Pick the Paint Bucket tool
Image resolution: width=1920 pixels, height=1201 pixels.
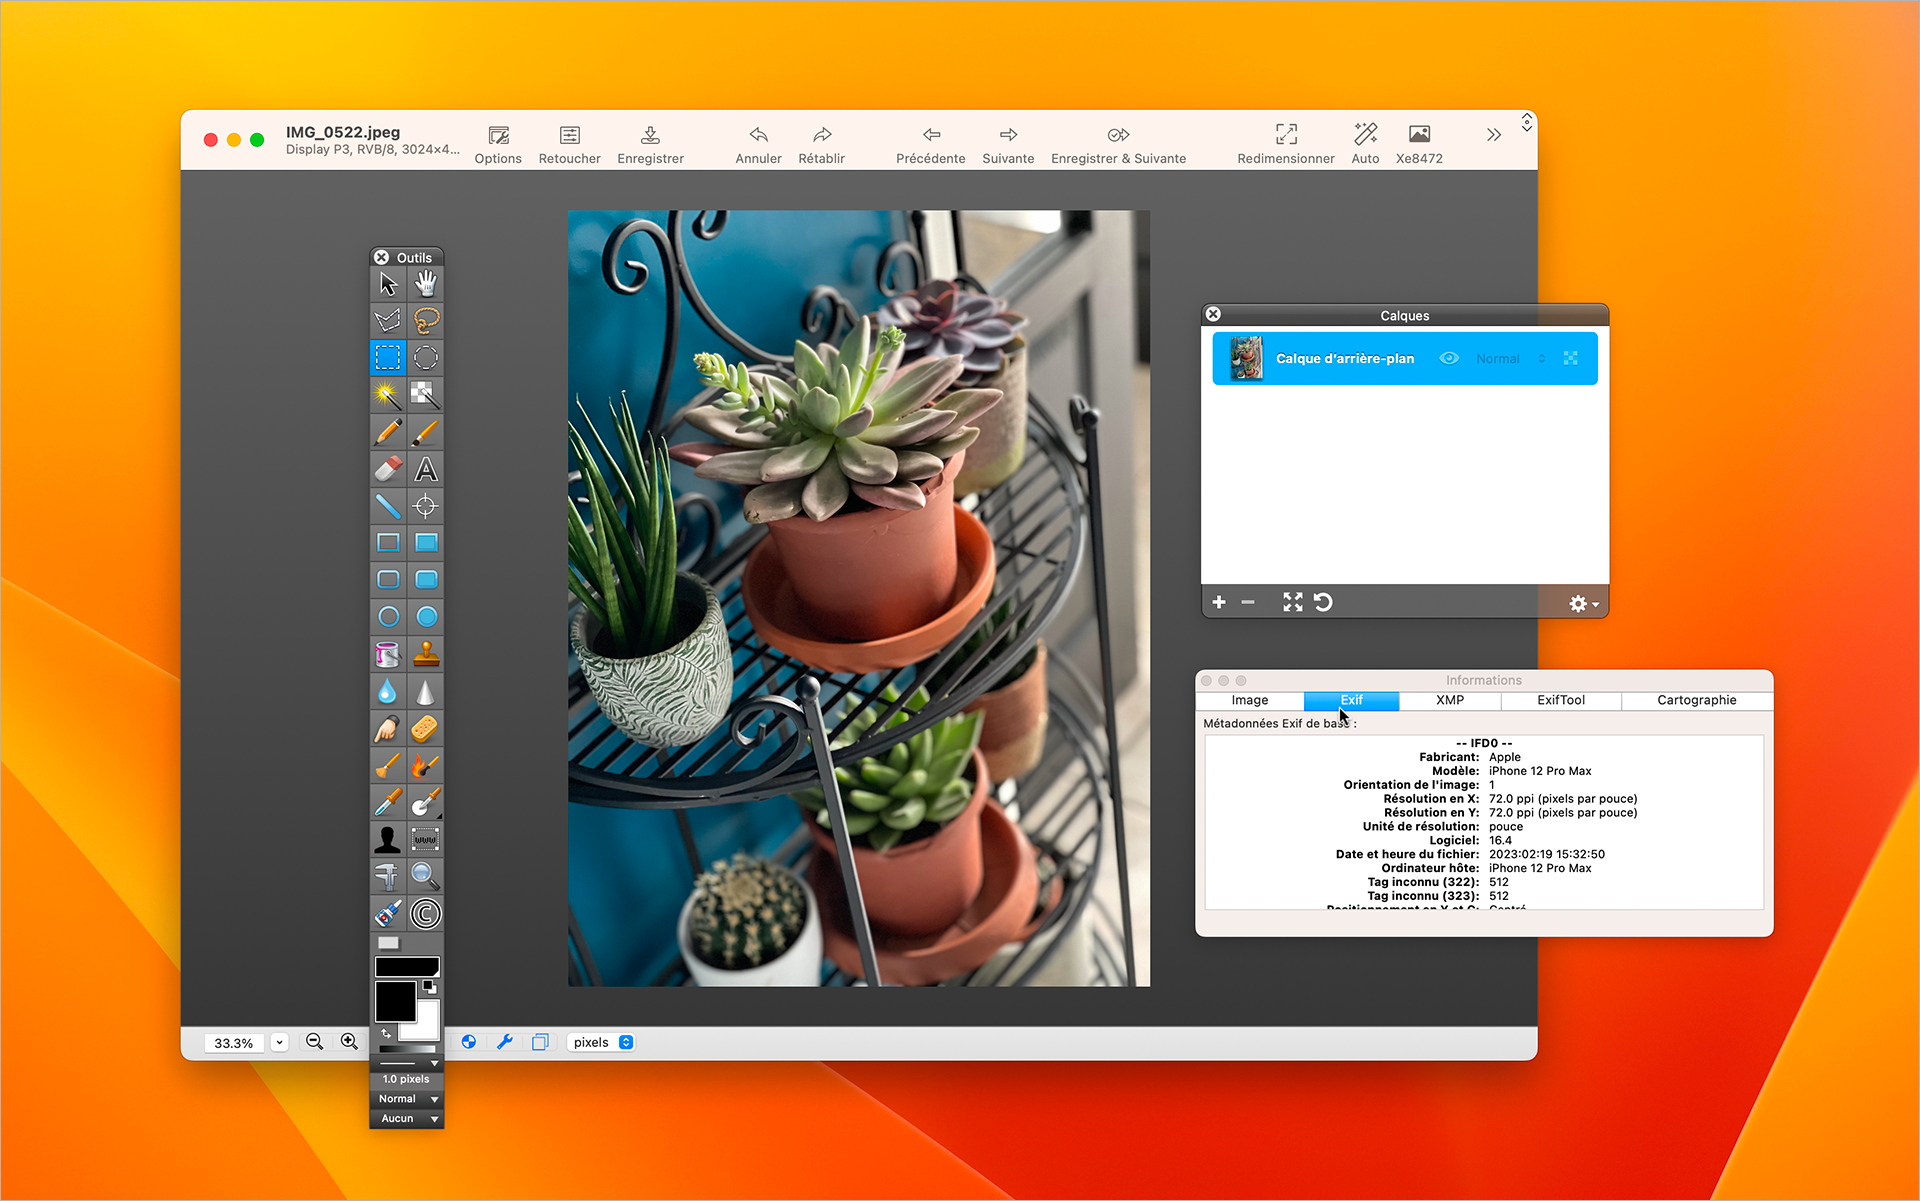click(388, 654)
